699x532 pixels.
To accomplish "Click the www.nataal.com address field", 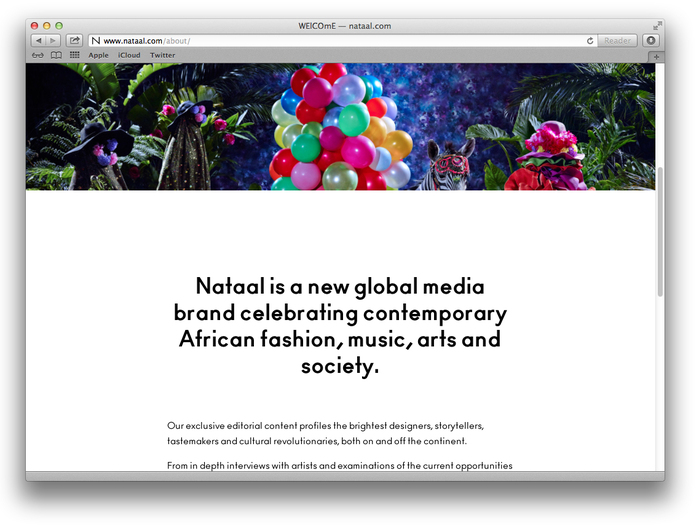I will (x=341, y=41).
